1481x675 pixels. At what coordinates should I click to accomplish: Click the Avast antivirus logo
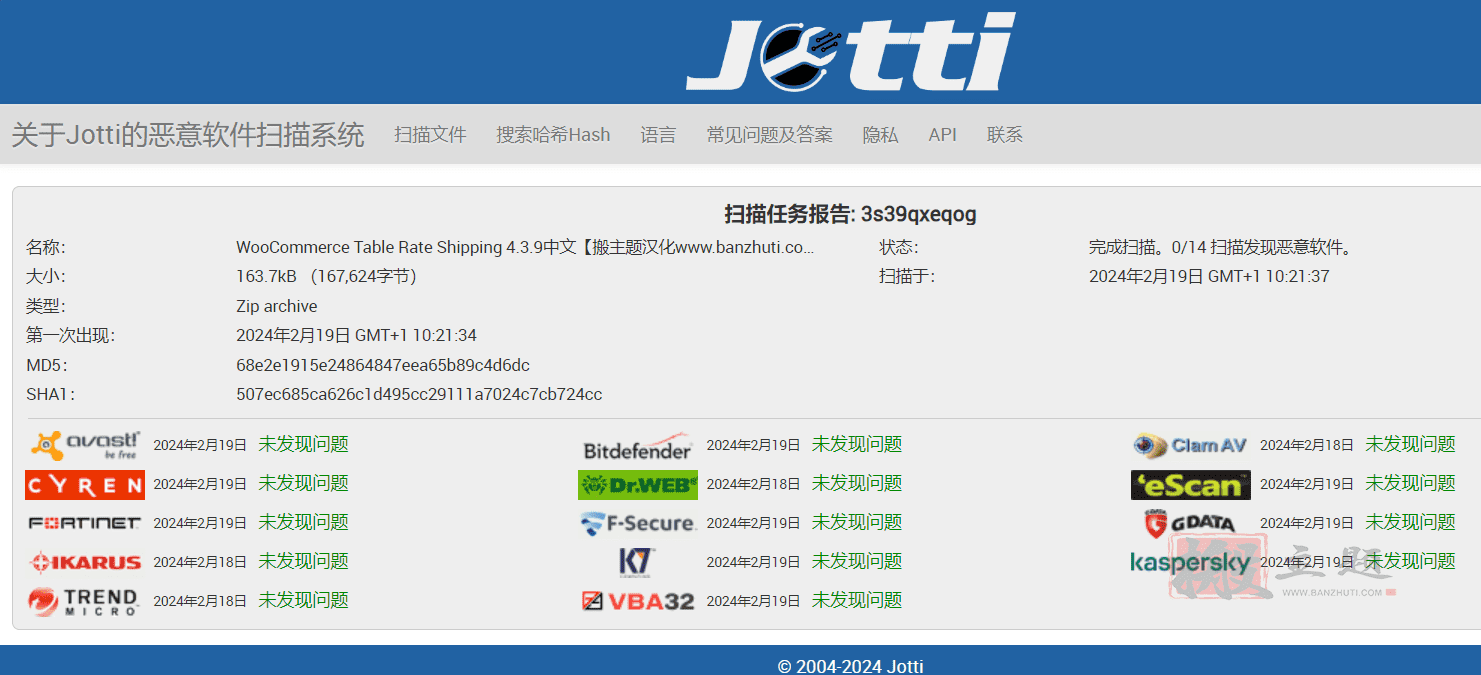click(87, 445)
